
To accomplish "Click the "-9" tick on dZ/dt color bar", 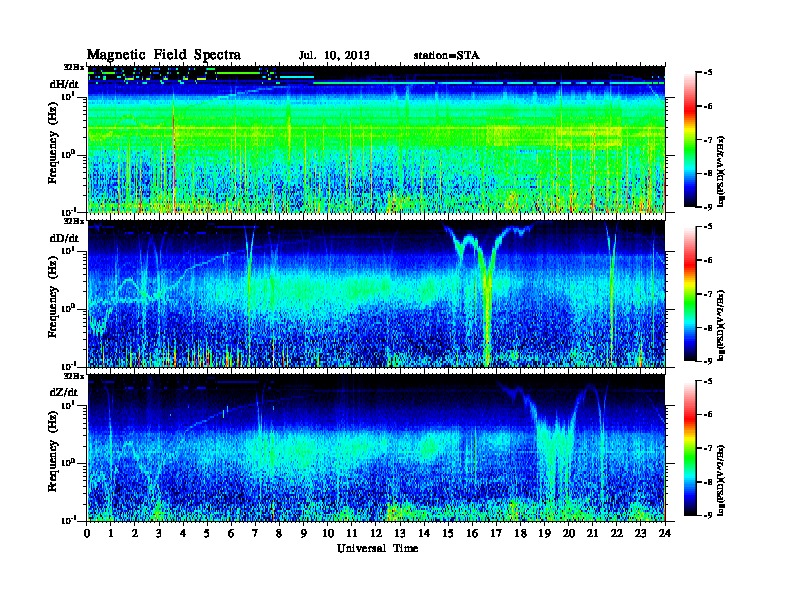I will (x=708, y=515).
